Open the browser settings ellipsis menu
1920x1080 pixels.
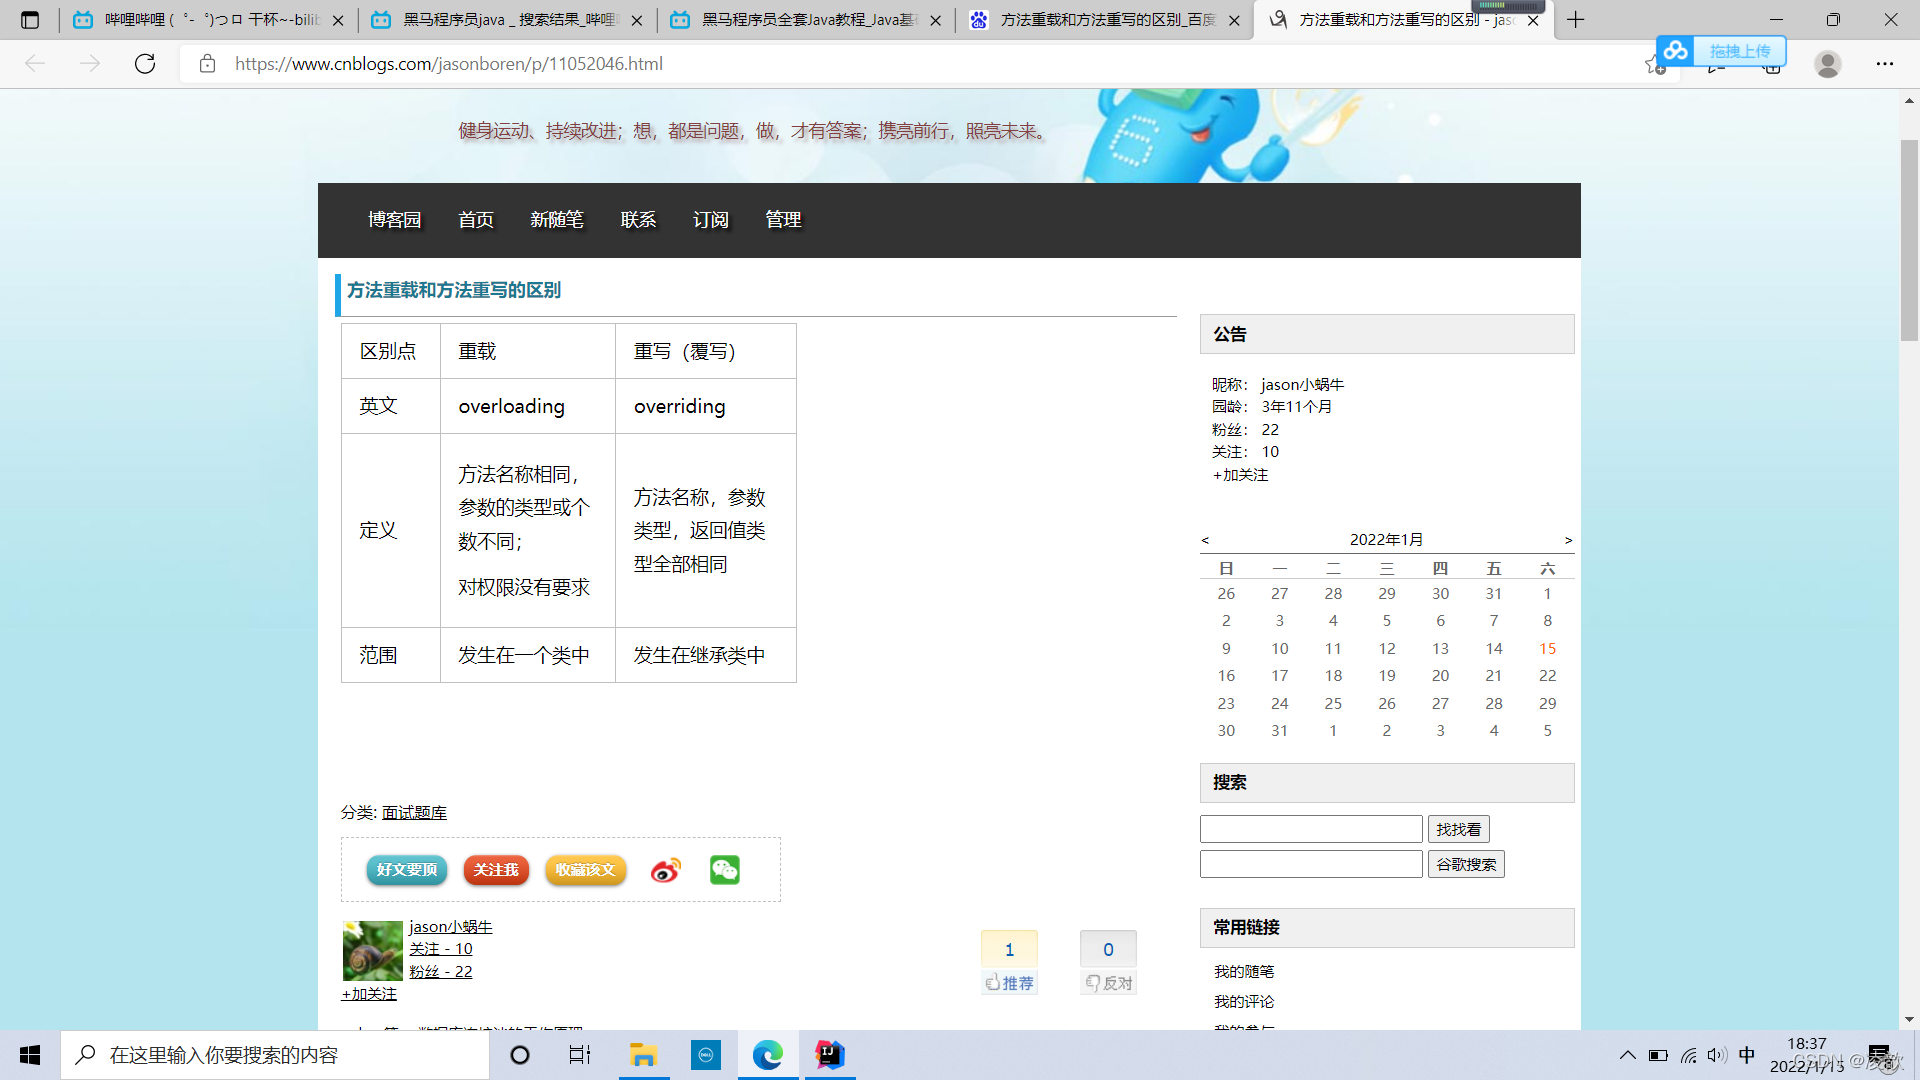tap(1885, 64)
